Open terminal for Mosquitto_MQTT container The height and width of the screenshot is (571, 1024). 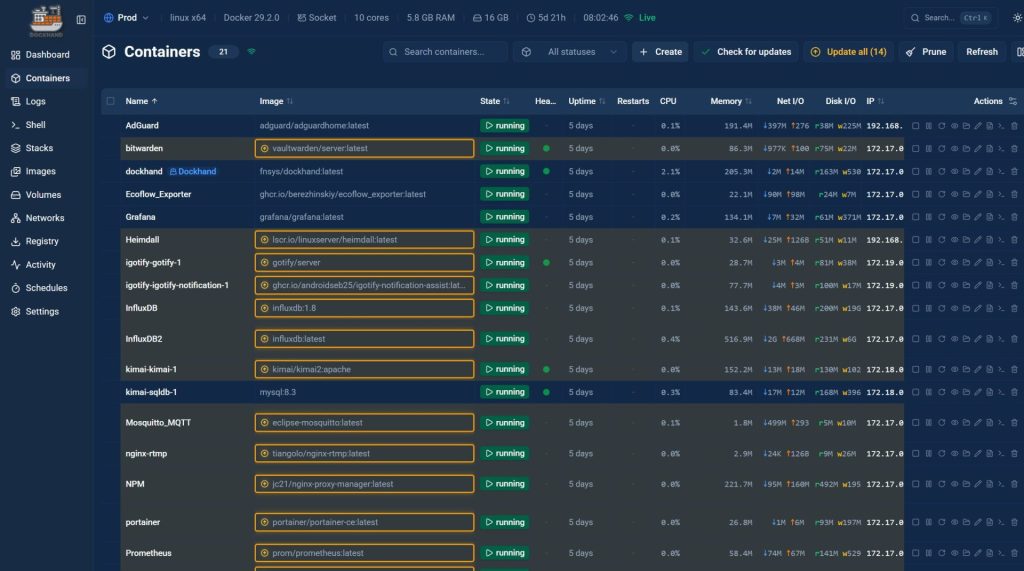[1001, 423]
